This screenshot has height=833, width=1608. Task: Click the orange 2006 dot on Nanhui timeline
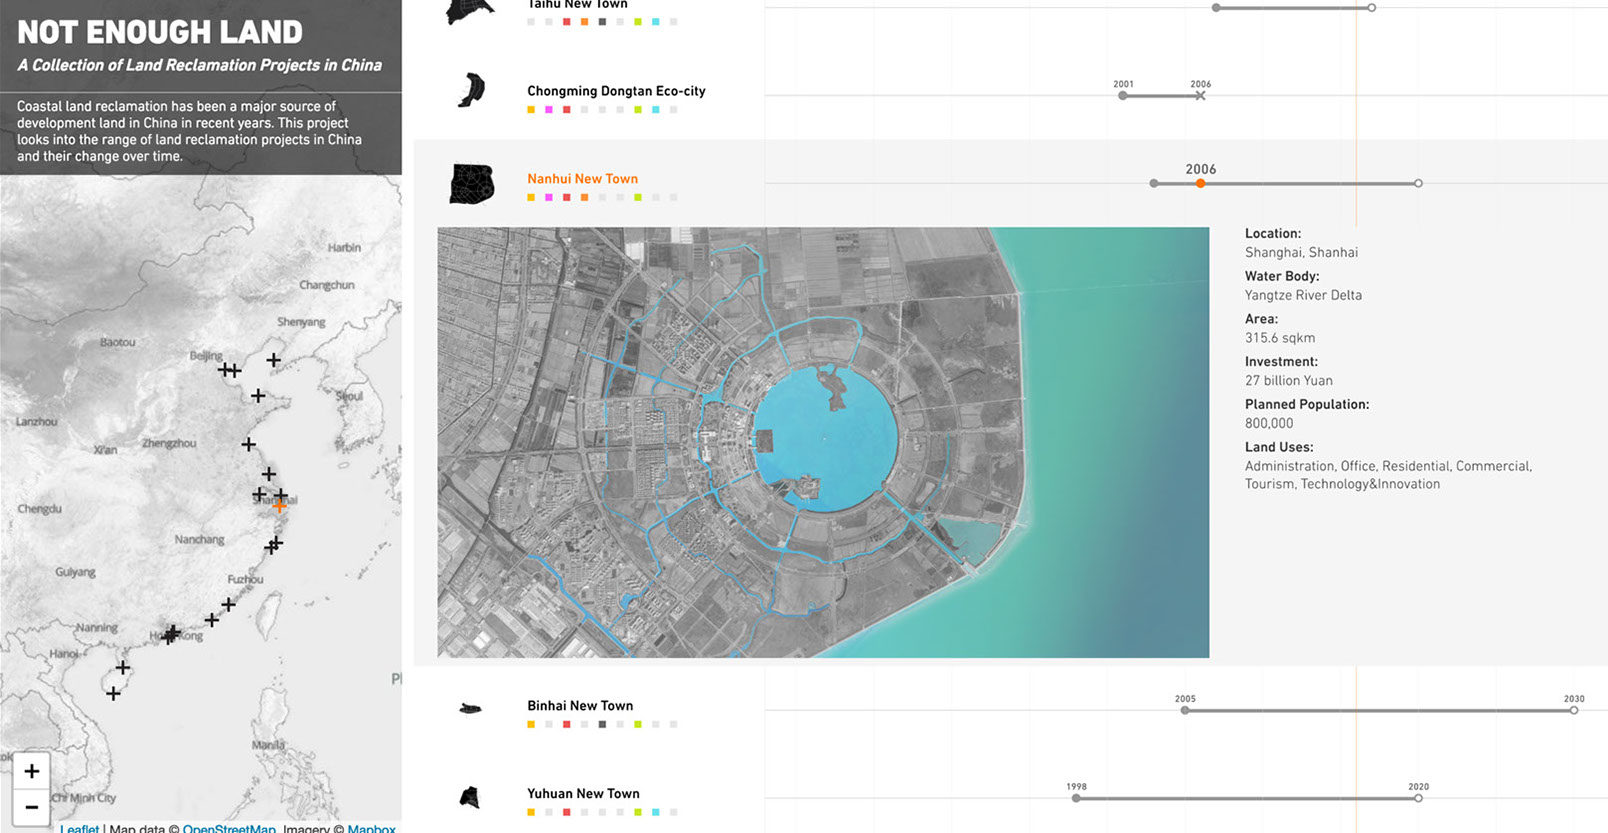[x=1200, y=183]
